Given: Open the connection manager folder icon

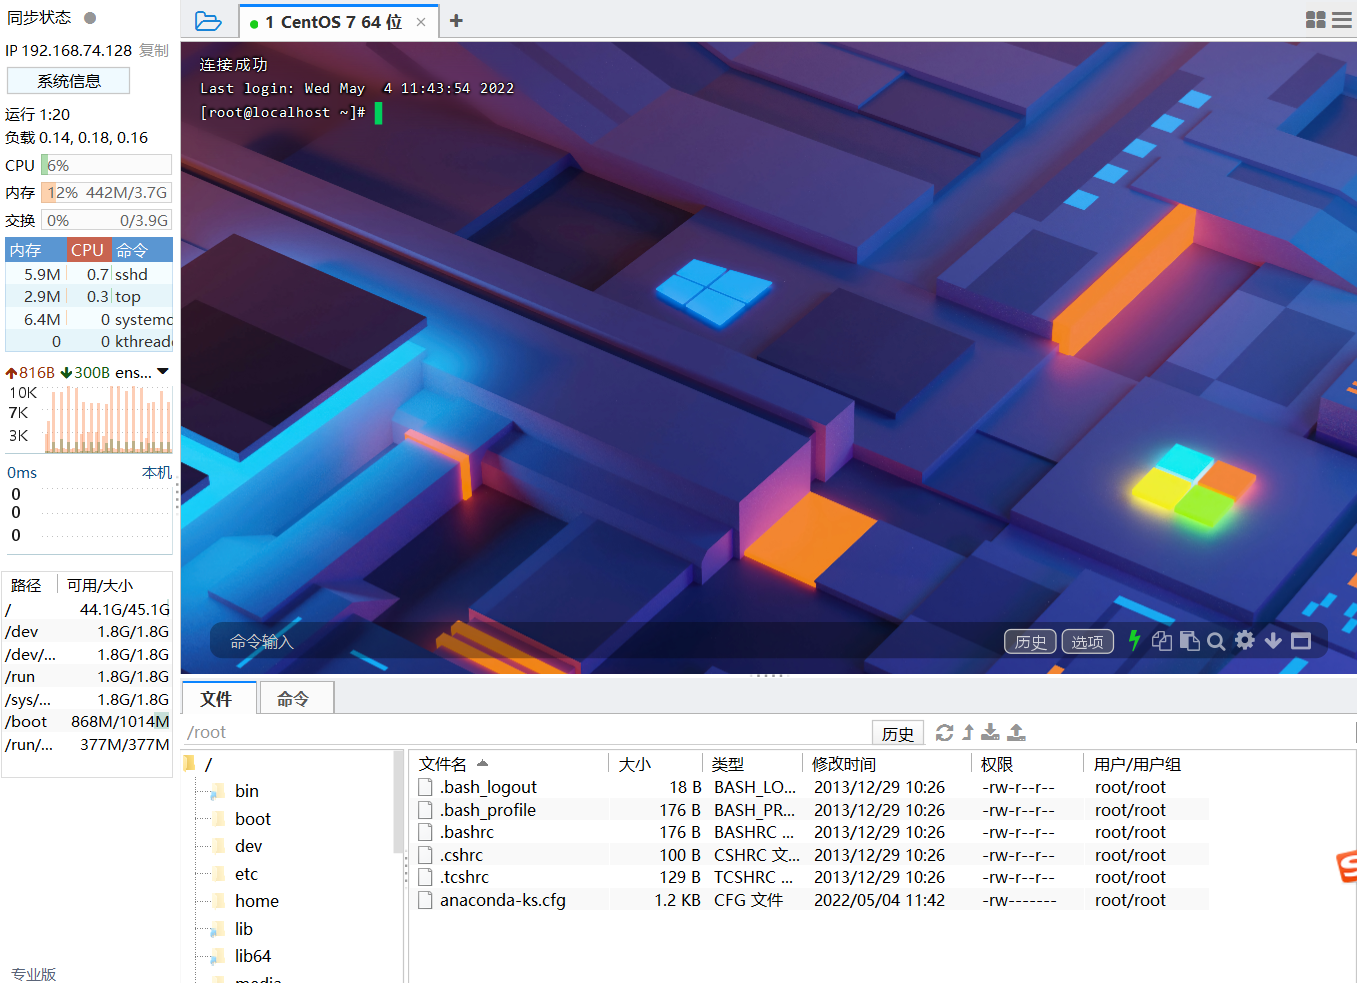Looking at the screenshot, I should (x=208, y=21).
